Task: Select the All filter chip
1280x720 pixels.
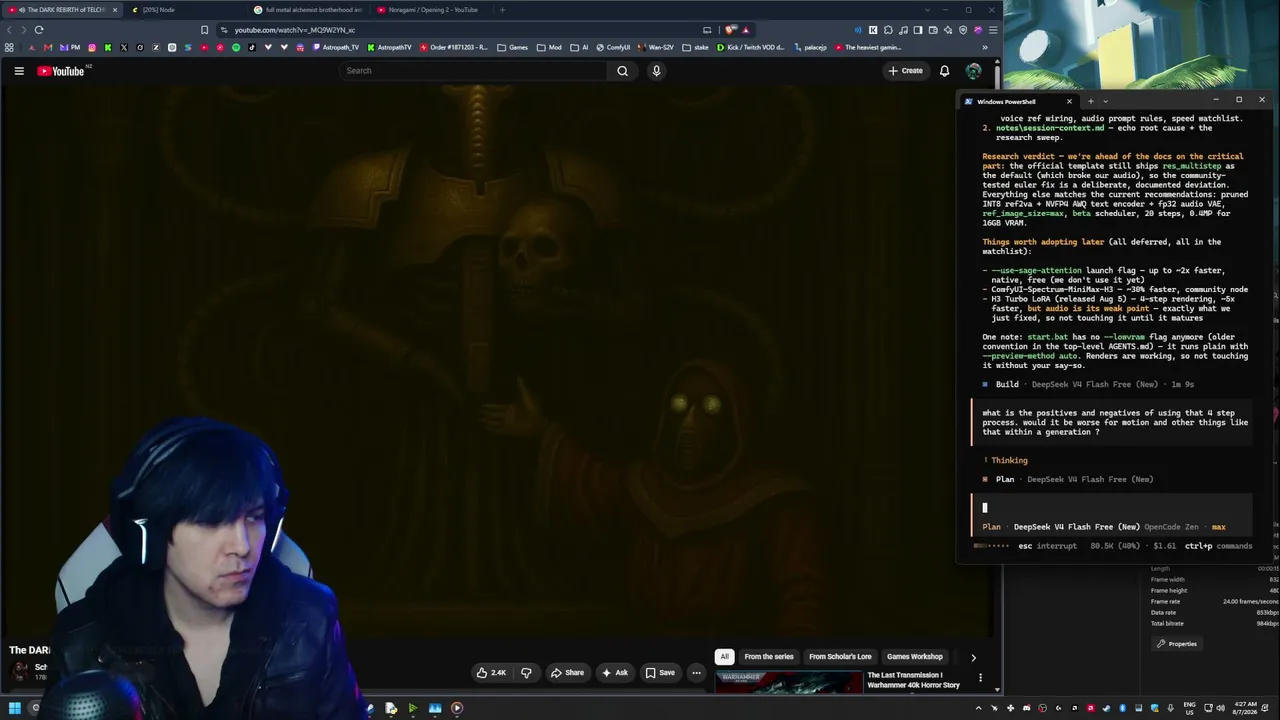Action: 724,657
